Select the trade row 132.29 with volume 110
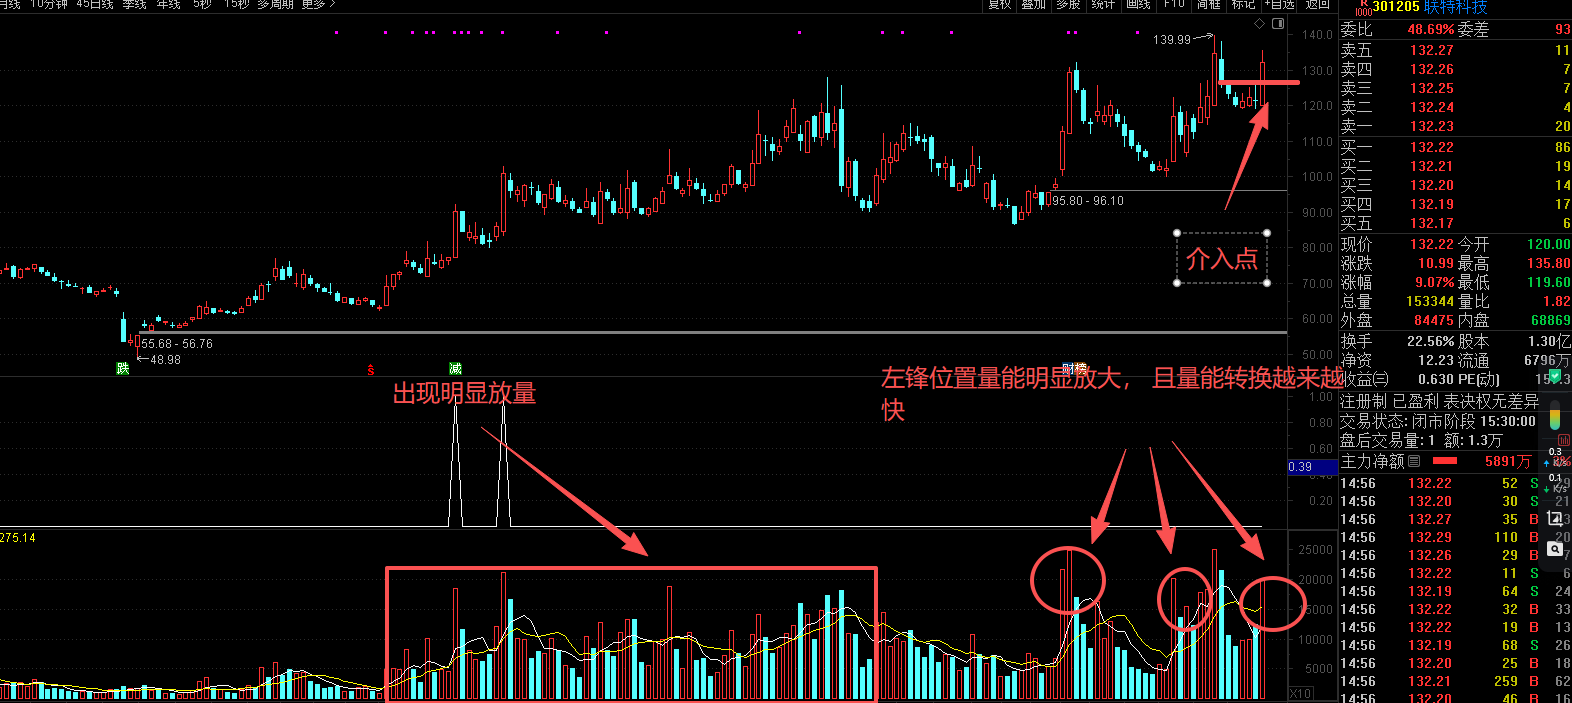The height and width of the screenshot is (703, 1572). pyautogui.click(x=1455, y=537)
